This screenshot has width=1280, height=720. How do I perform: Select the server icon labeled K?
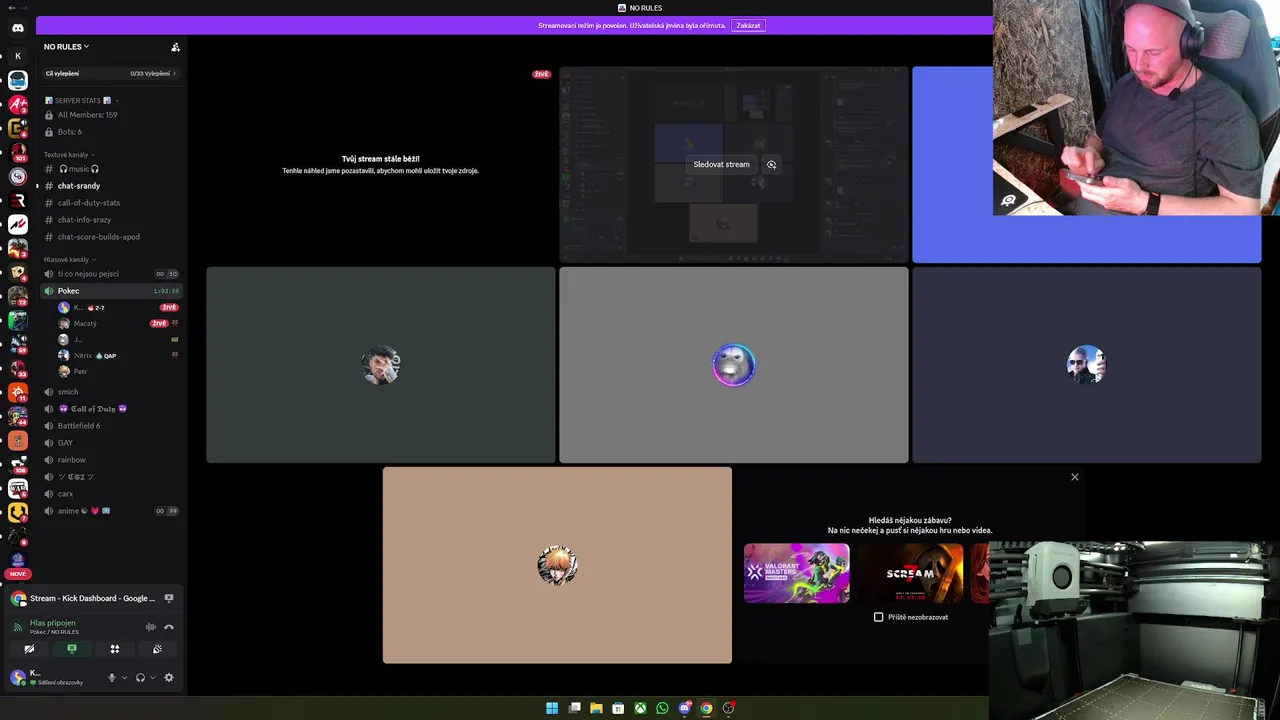[x=17, y=56]
